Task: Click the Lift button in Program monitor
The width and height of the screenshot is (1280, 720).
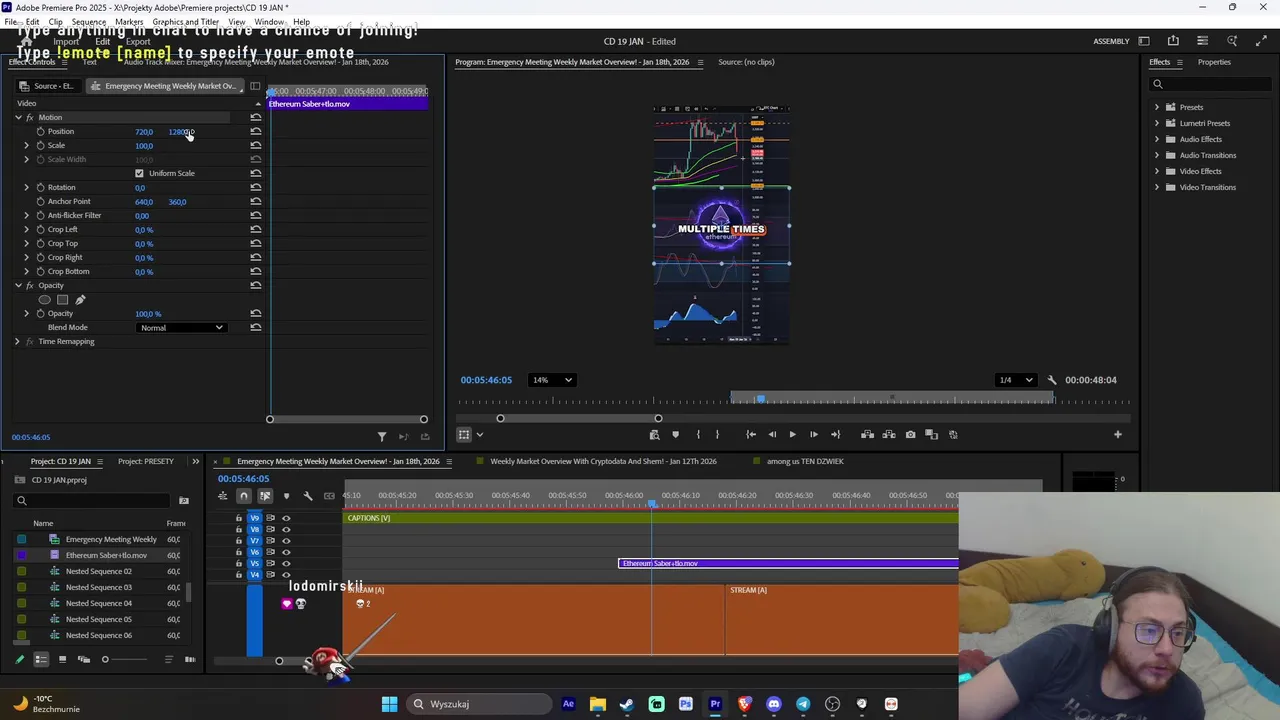Action: [867, 435]
